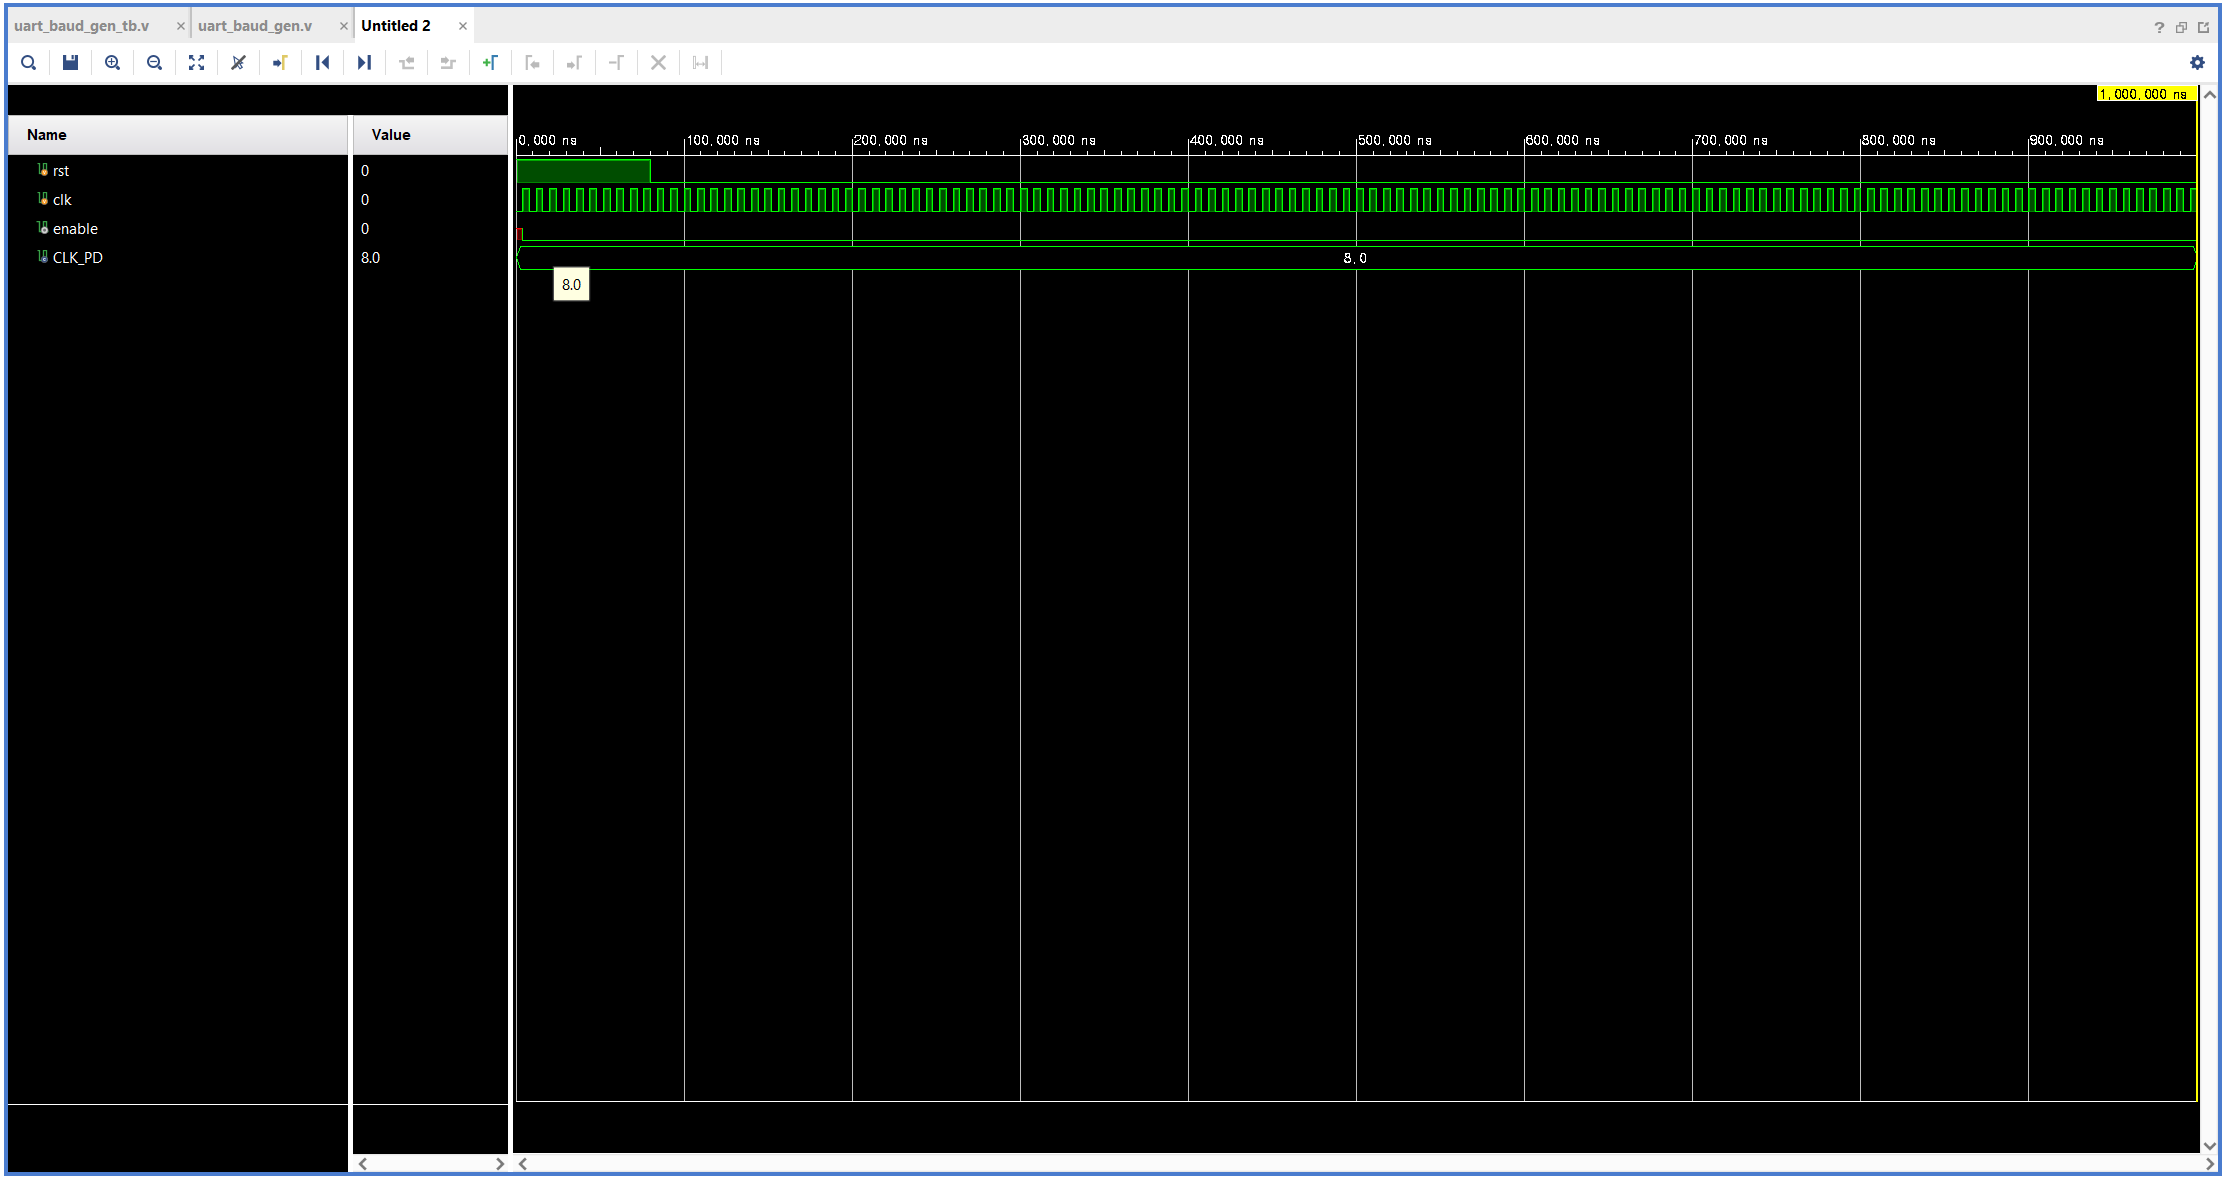This screenshot has height=1180, width=2224.
Task: Switch to uart_baud_gen_tb.v tab
Action: [82, 26]
